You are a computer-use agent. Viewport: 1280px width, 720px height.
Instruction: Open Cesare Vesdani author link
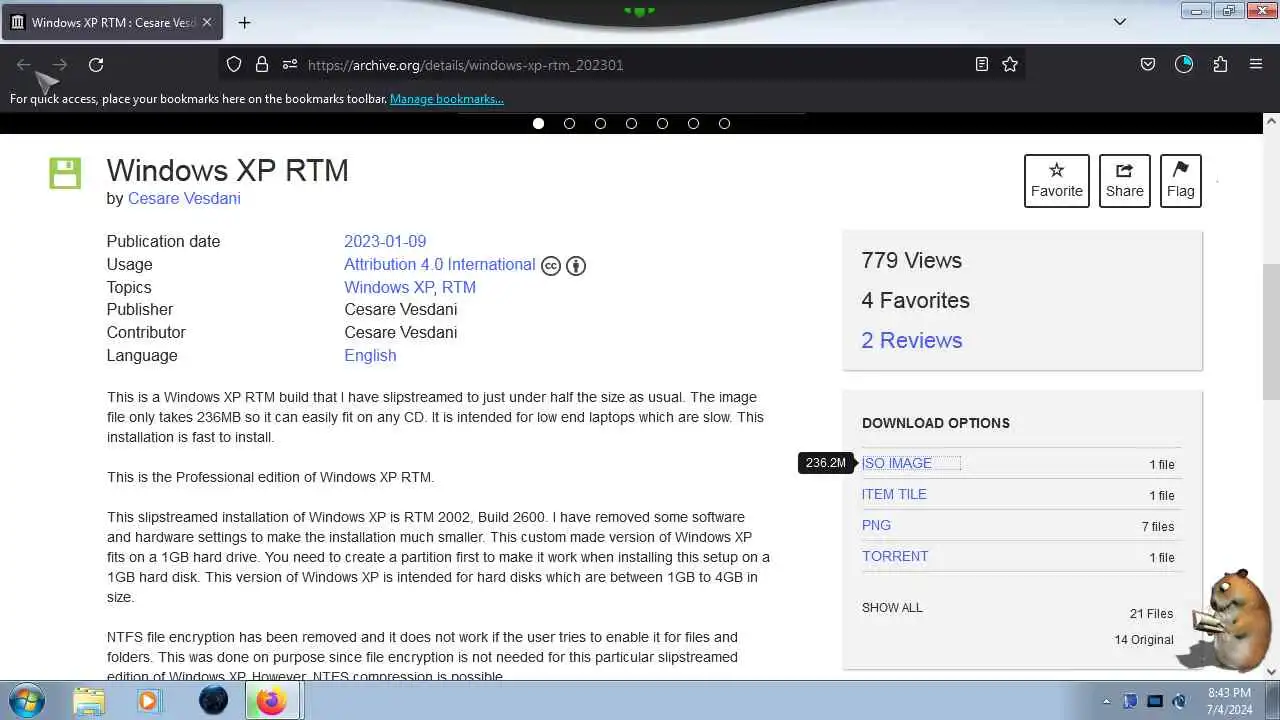[184, 198]
